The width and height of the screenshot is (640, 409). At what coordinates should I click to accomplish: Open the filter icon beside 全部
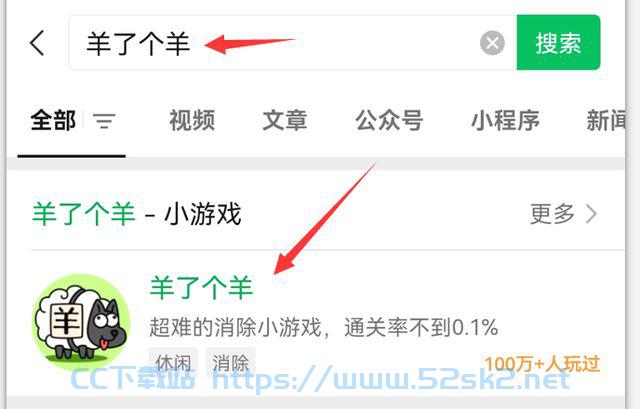tap(104, 121)
